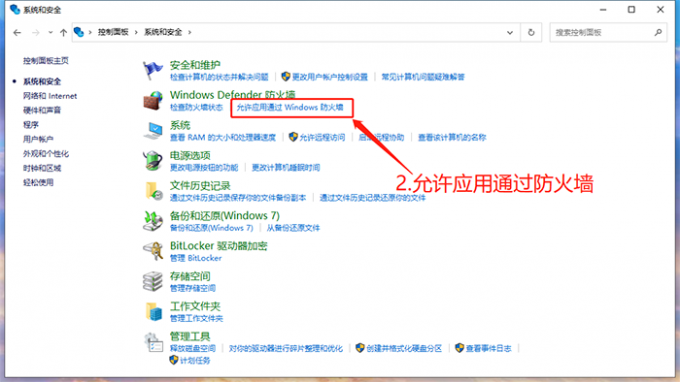This screenshot has height=382, width=680.
Task: Open 通过文件历史记录还原你的文件
Action: (x=373, y=198)
